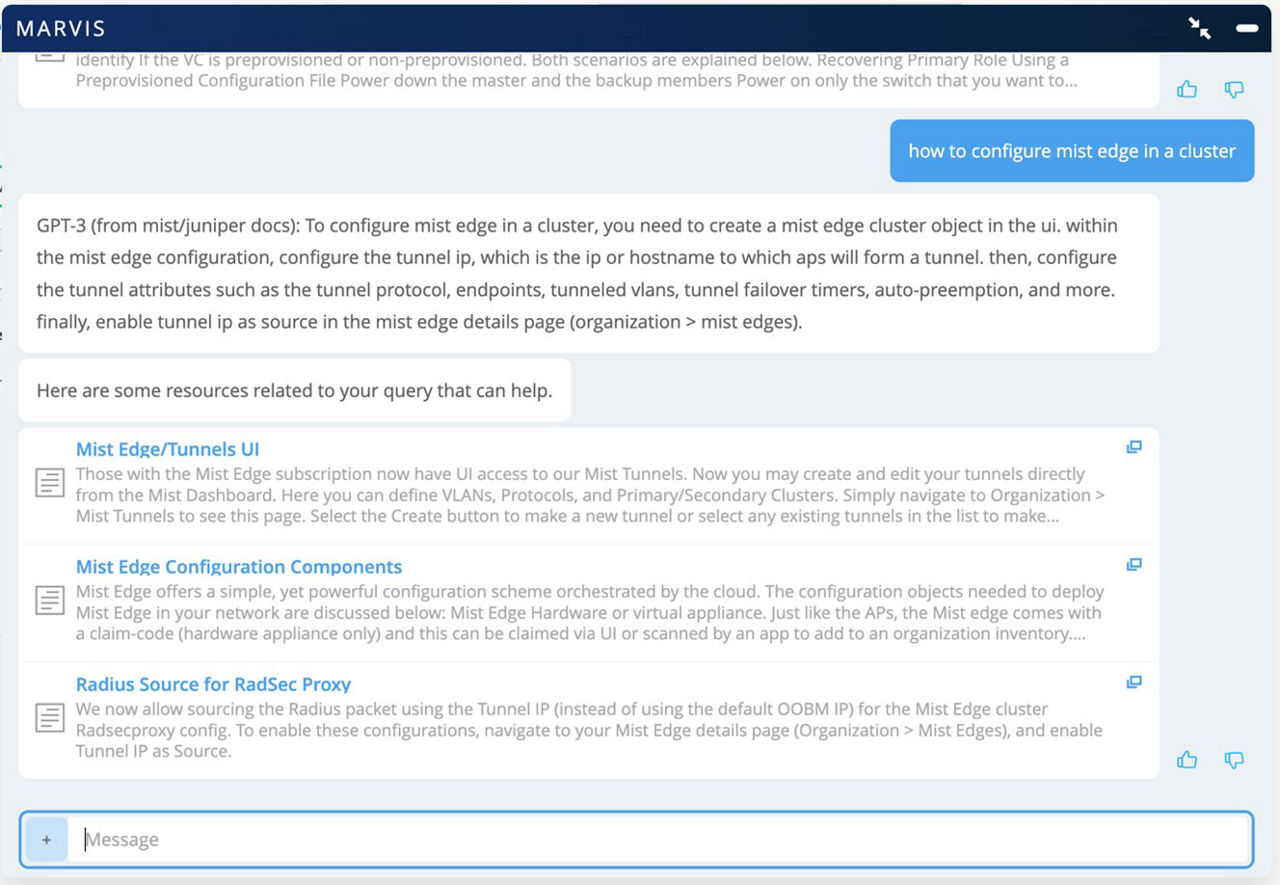This screenshot has width=1280, height=885.
Task: Click document icon beside Radius Source article
Action: 50,718
